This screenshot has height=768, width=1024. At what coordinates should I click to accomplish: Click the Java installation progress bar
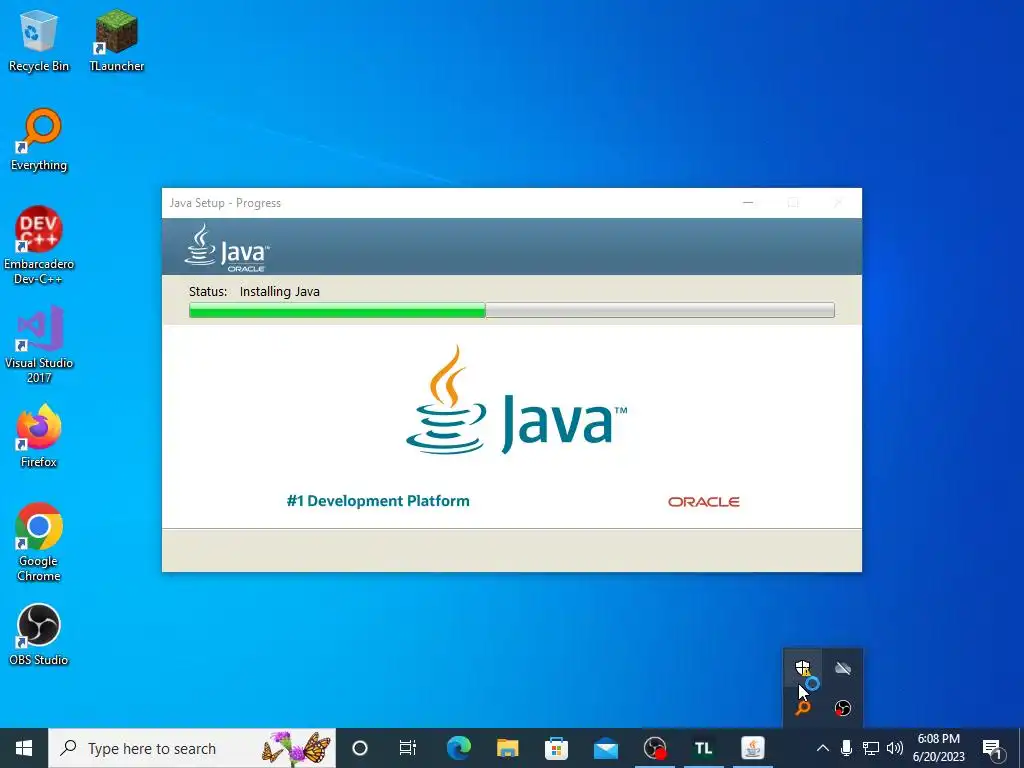coord(511,310)
